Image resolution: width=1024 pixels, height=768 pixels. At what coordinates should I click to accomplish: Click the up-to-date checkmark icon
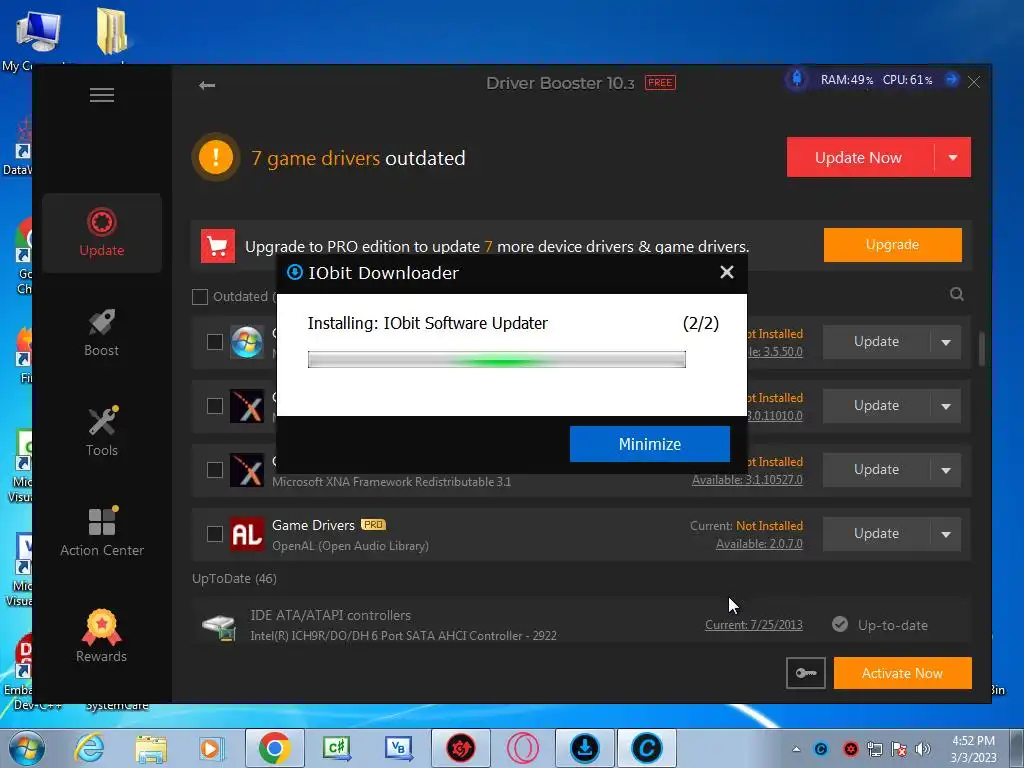pyautogui.click(x=840, y=624)
